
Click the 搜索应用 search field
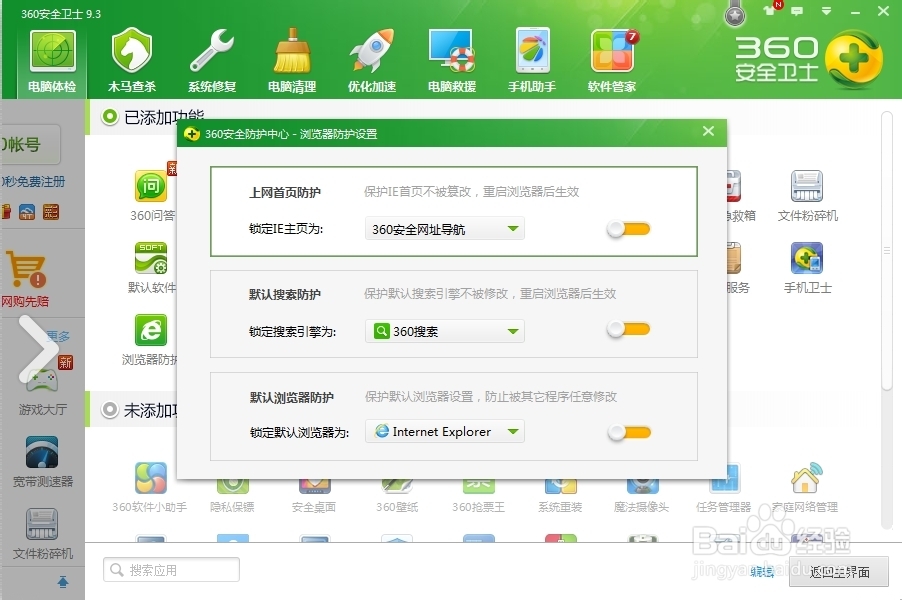171,570
